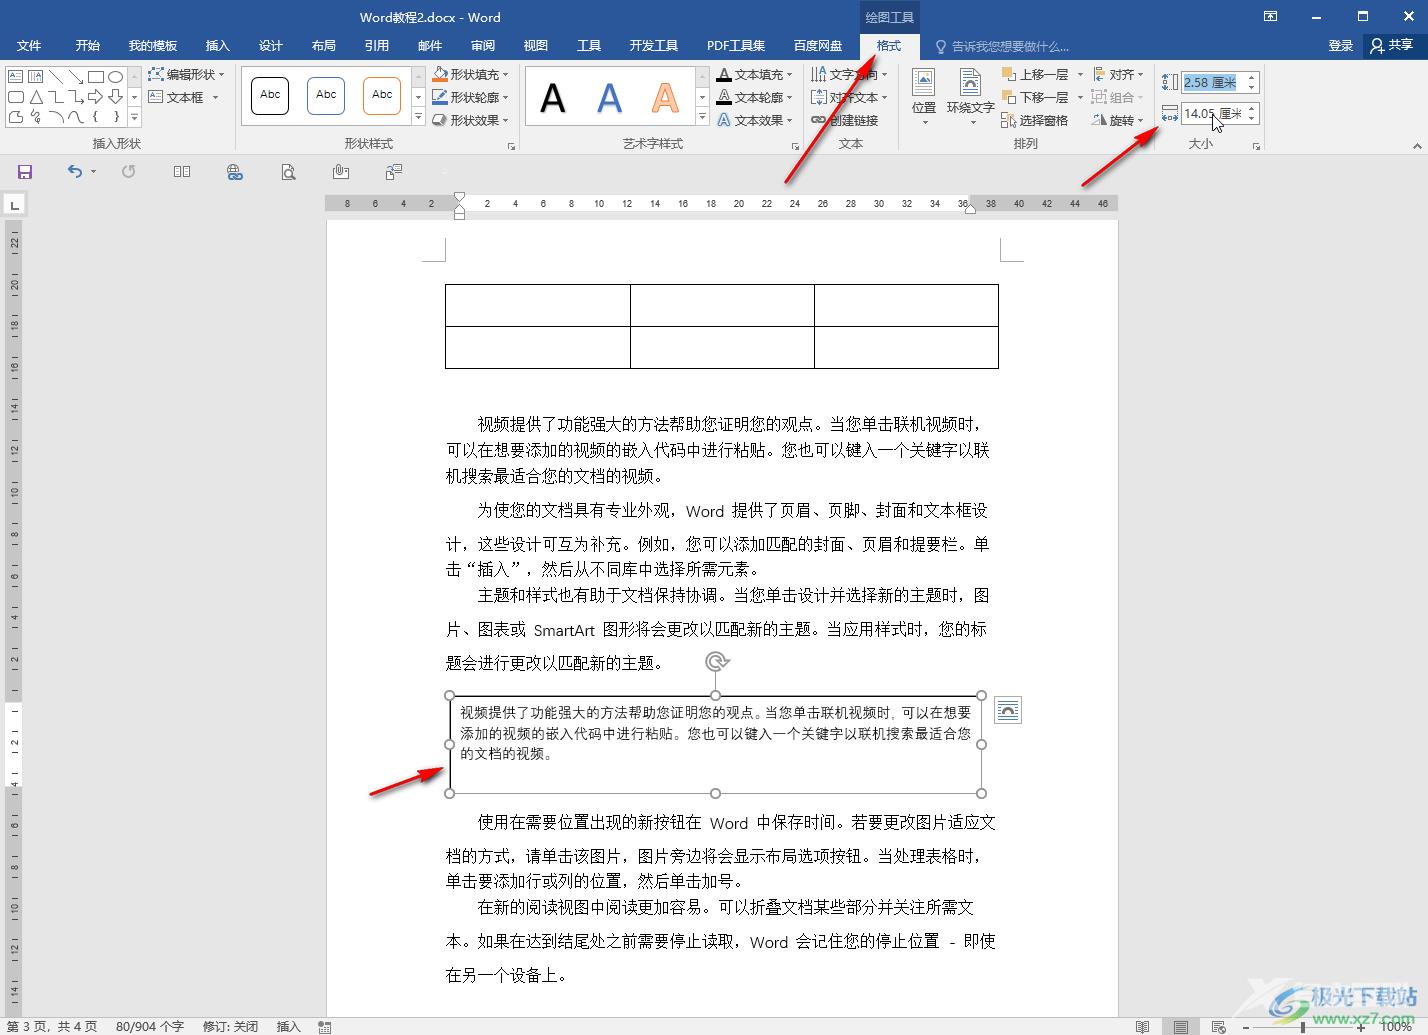1428x1035 pixels.
Task: Switch to print layout view
Action: tap(1181, 1027)
